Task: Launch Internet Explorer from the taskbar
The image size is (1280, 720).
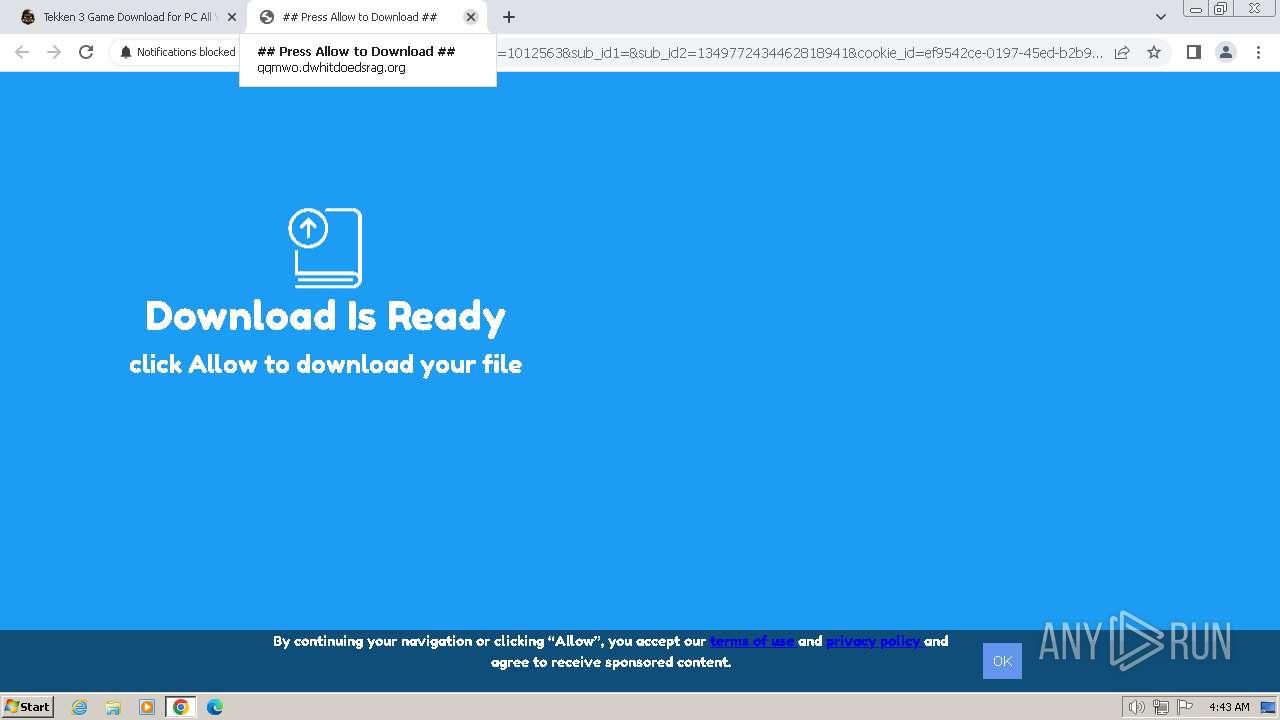Action: point(80,707)
